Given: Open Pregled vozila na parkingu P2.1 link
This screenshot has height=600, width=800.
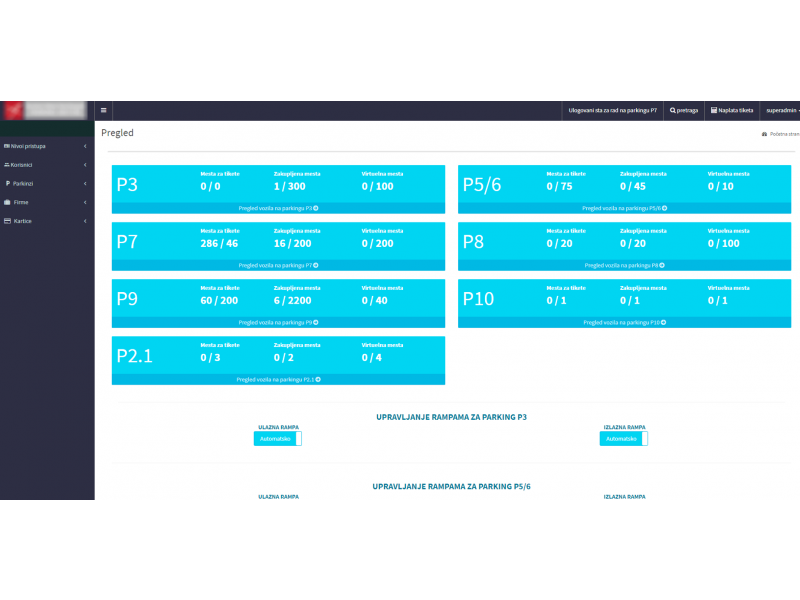Looking at the screenshot, I should tap(278, 380).
